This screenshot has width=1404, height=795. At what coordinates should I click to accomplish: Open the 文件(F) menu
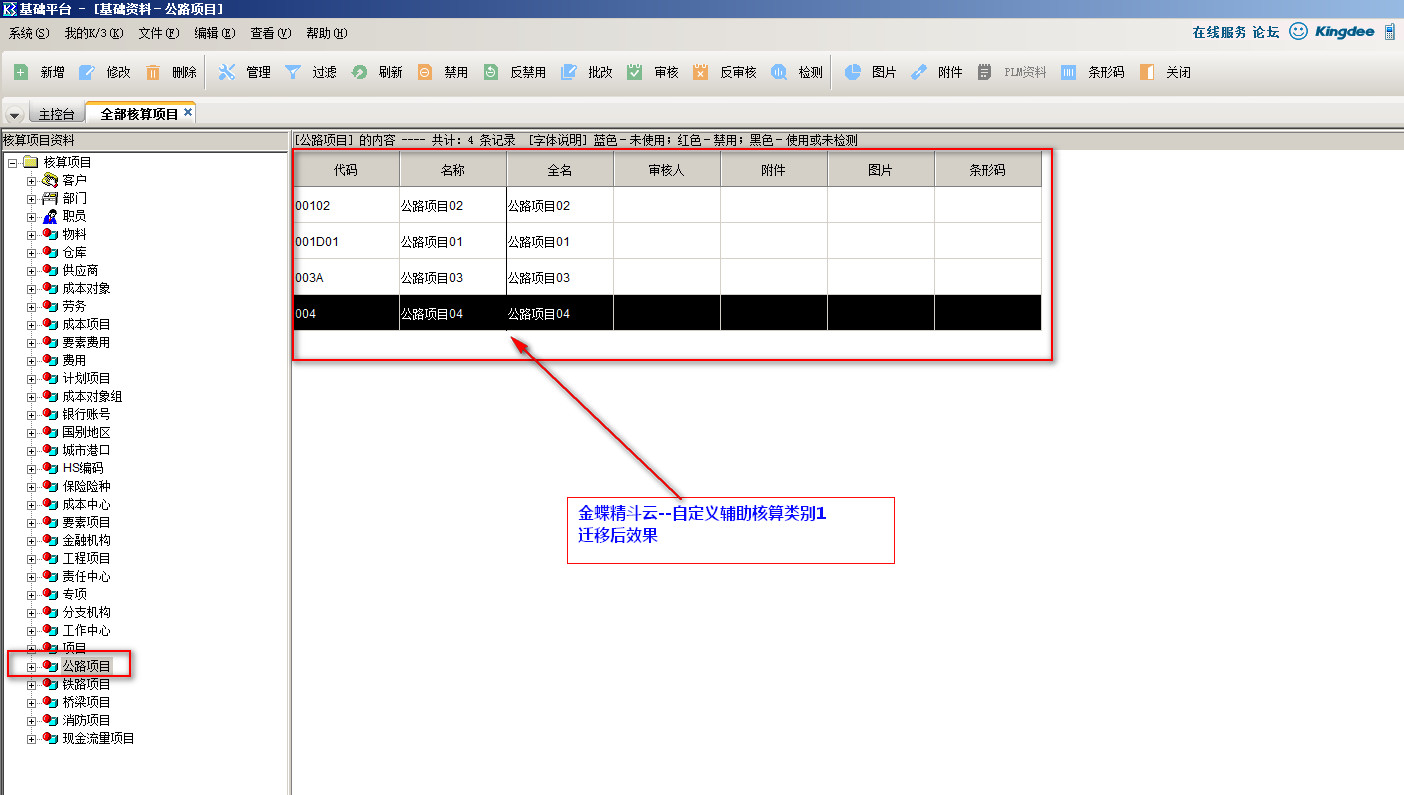click(158, 33)
